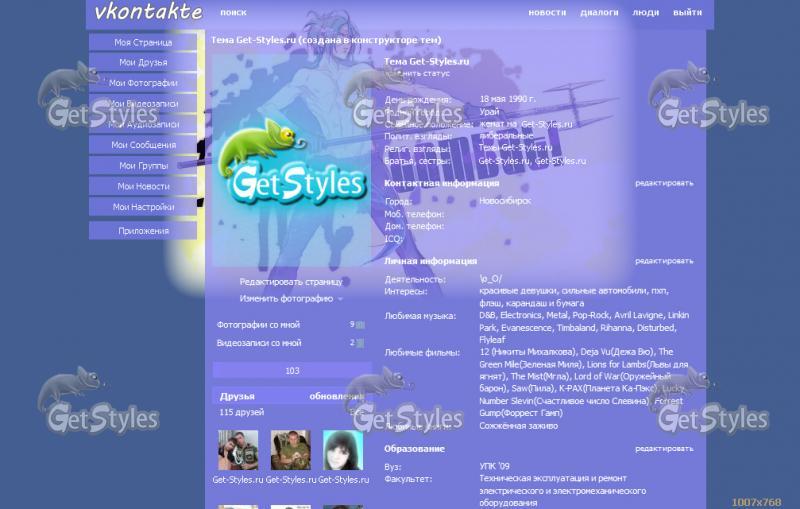The width and height of the screenshot is (800, 509).
Task: Click birthday date 18 мая 1990 г.
Action: pyautogui.click(x=508, y=99)
